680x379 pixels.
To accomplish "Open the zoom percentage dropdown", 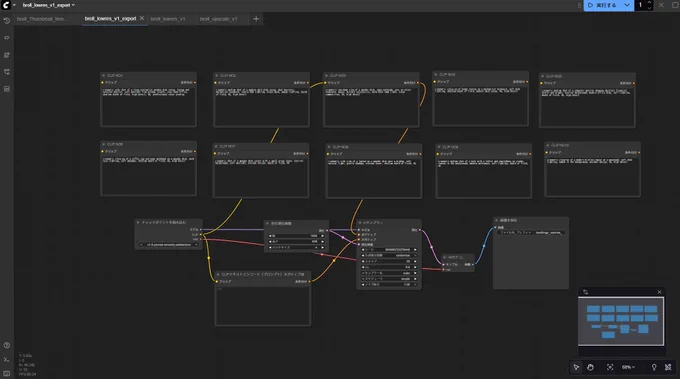I will pyautogui.click(x=628, y=367).
